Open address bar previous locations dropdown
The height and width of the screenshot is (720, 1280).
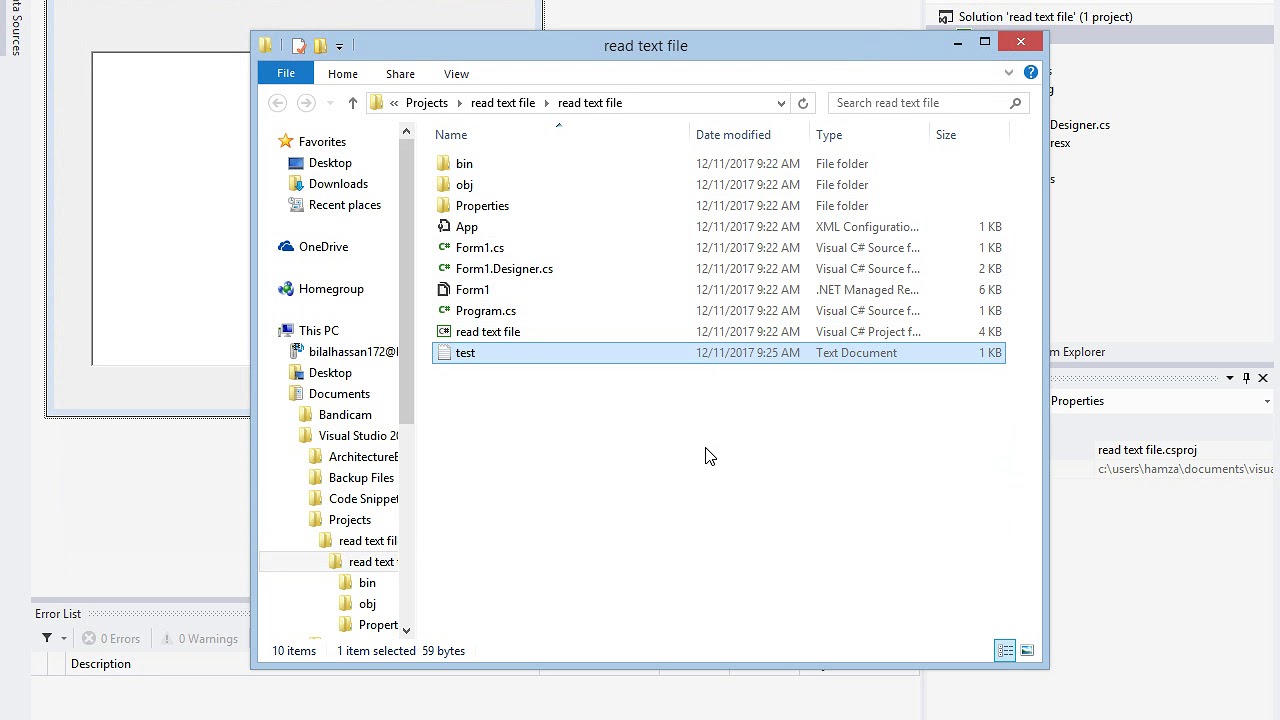[x=781, y=103]
